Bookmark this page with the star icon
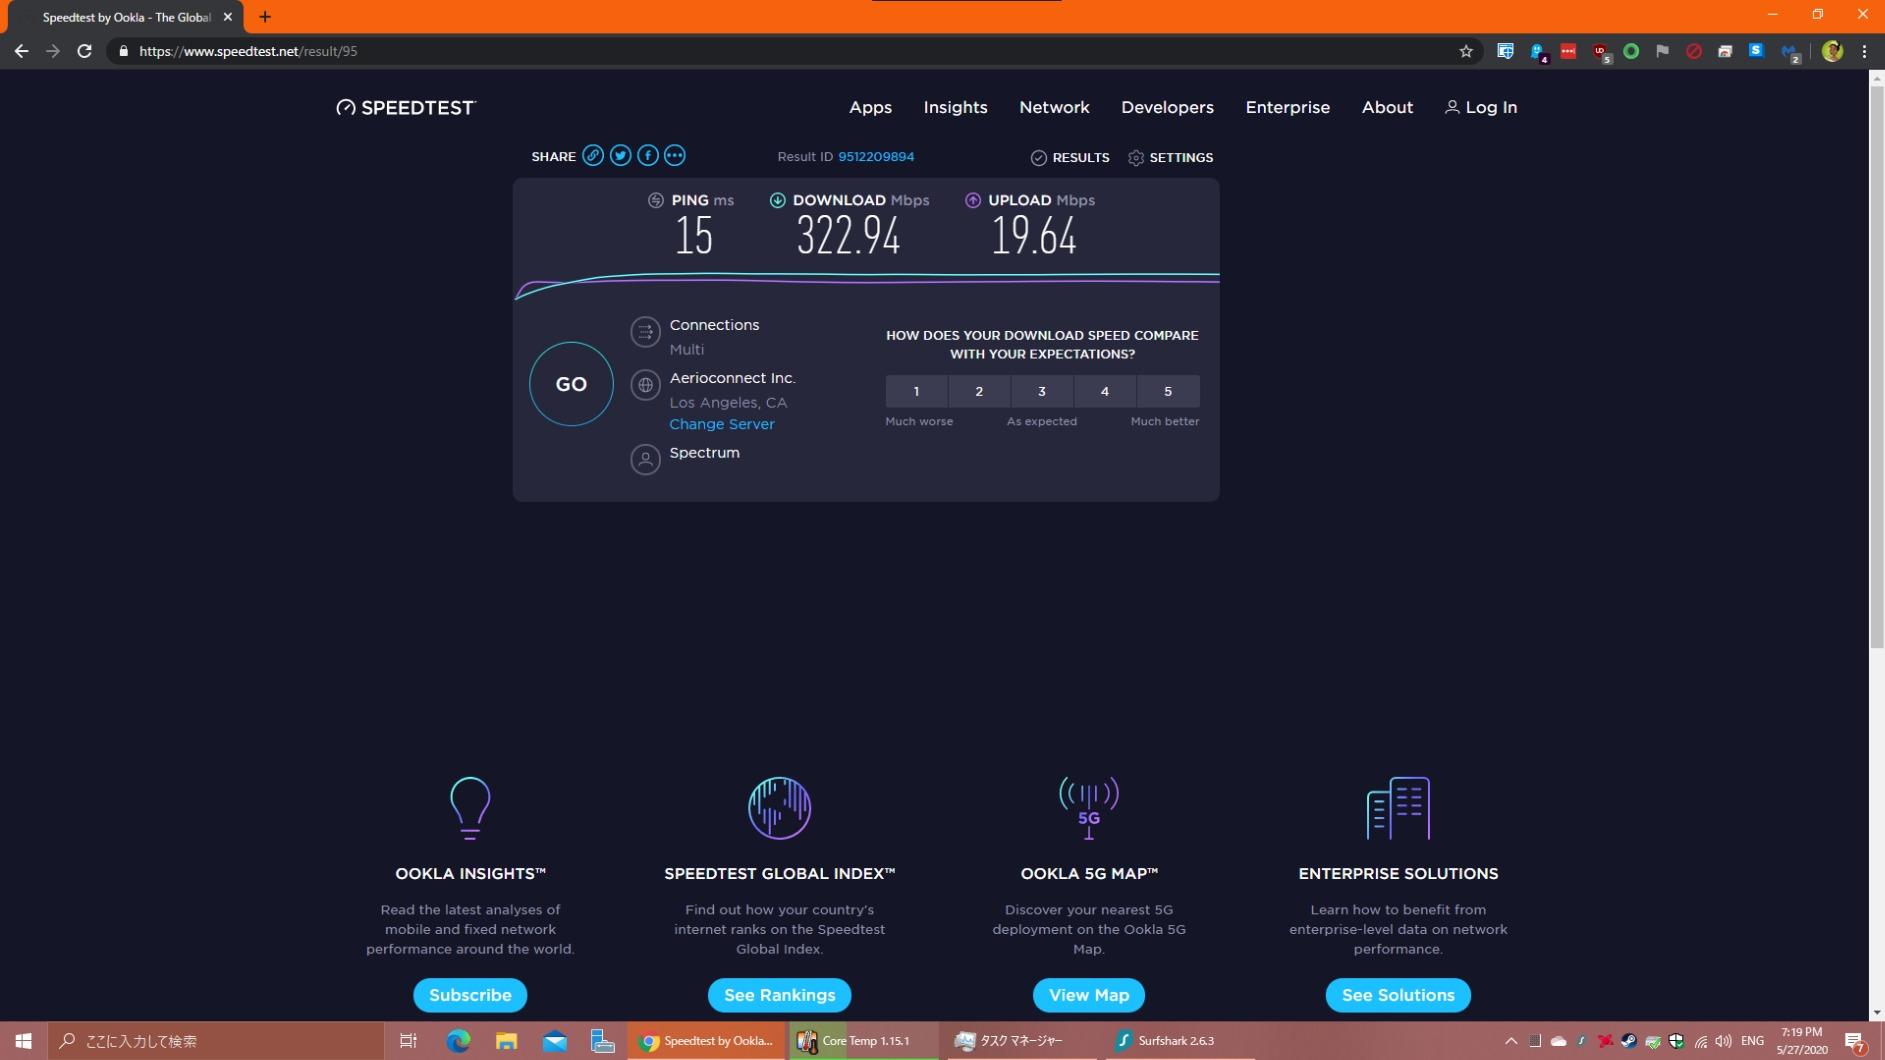 [x=1466, y=51]
